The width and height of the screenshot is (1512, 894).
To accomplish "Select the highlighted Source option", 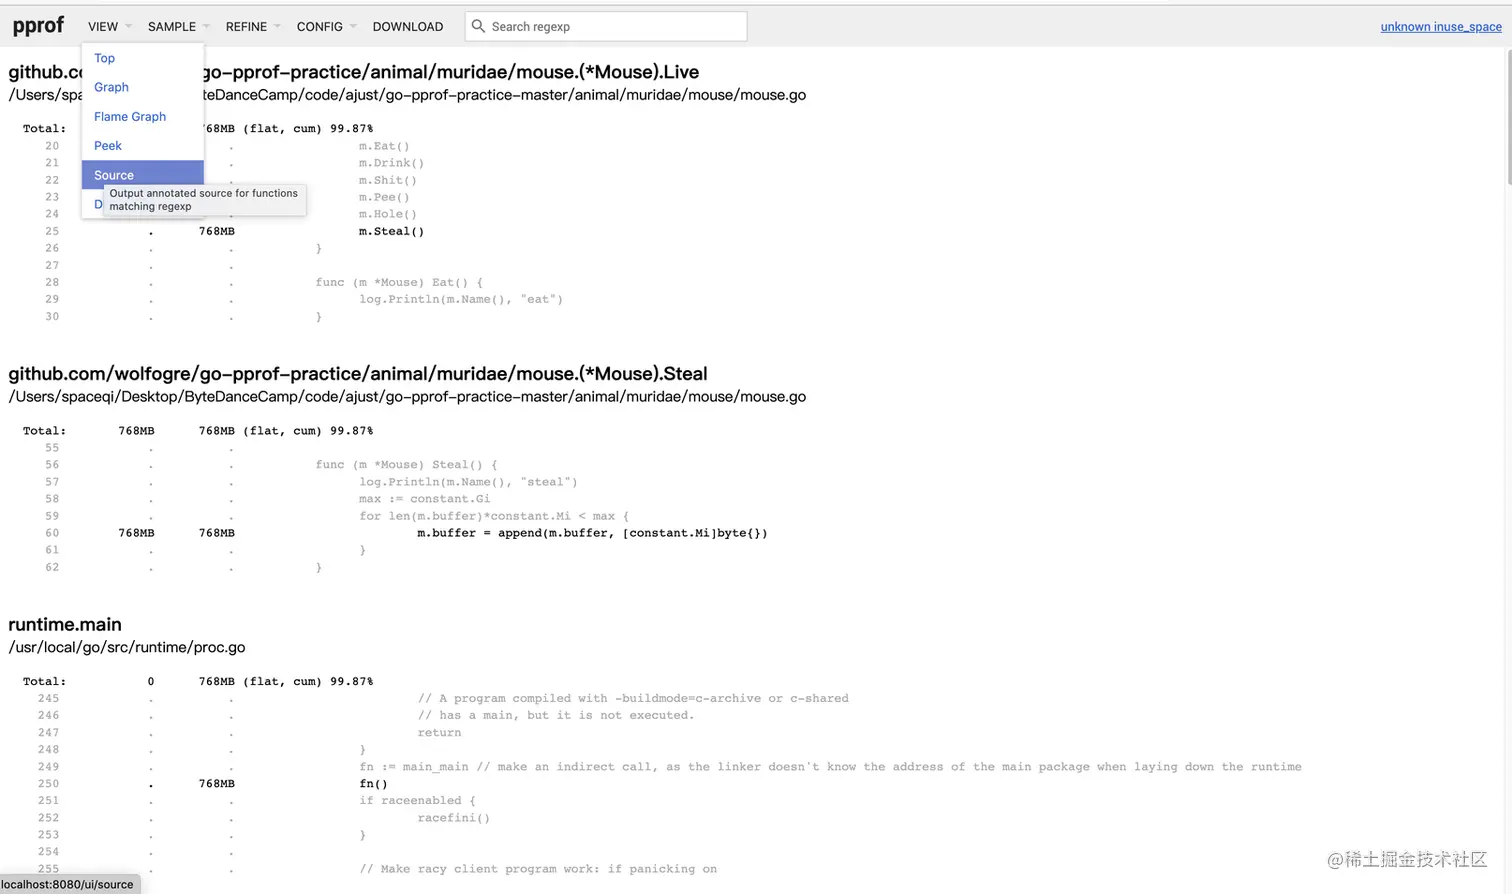I will coord(113,174).
